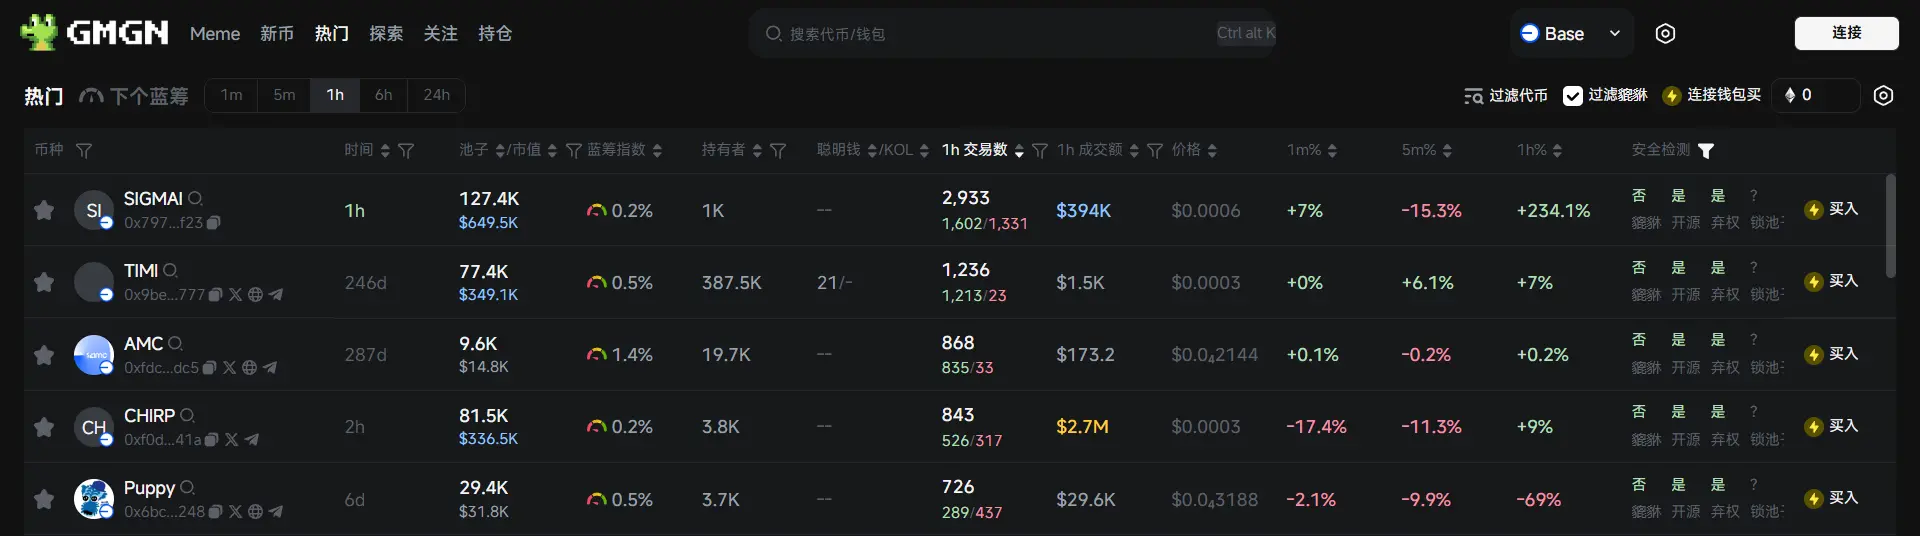
Task: Select the 5m timeframe tab
Action: click(284, 95)
